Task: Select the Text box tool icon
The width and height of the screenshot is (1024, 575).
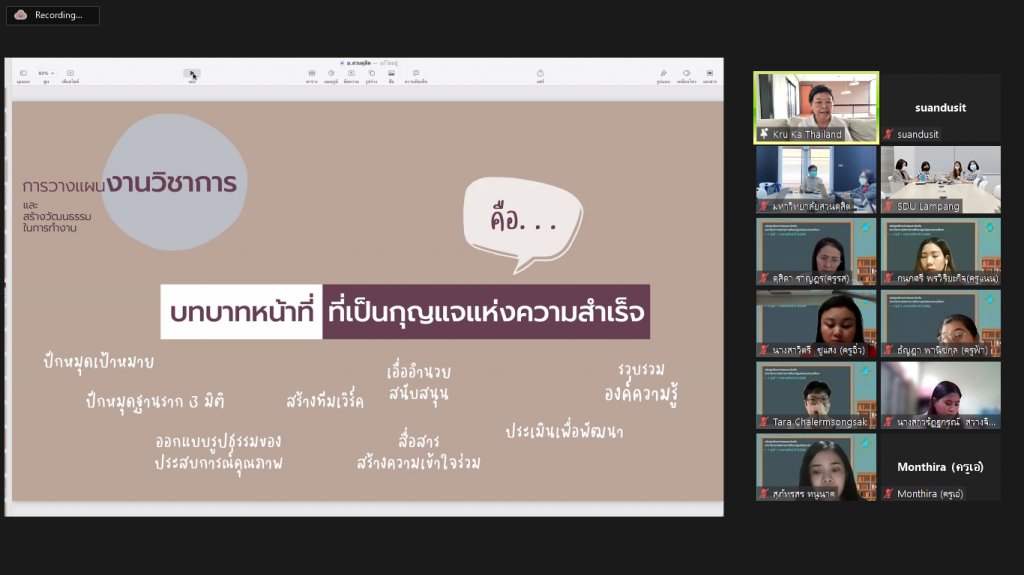Action: pyautogui.click(x=351, y=74)
